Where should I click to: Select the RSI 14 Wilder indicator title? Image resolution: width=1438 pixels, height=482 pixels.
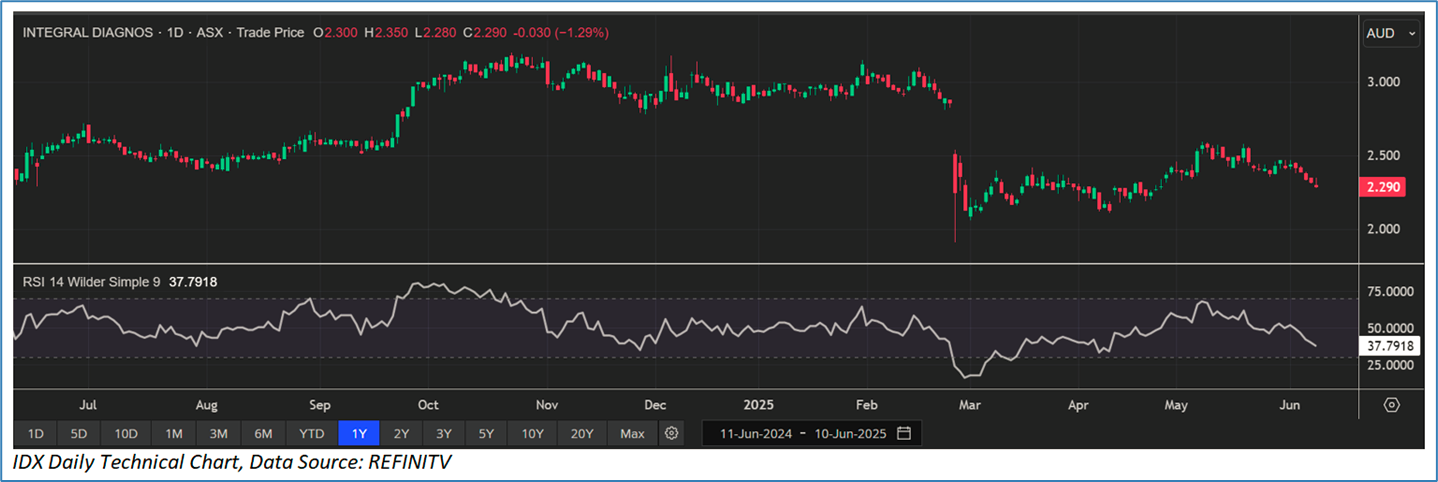click(x=91, y=282)
